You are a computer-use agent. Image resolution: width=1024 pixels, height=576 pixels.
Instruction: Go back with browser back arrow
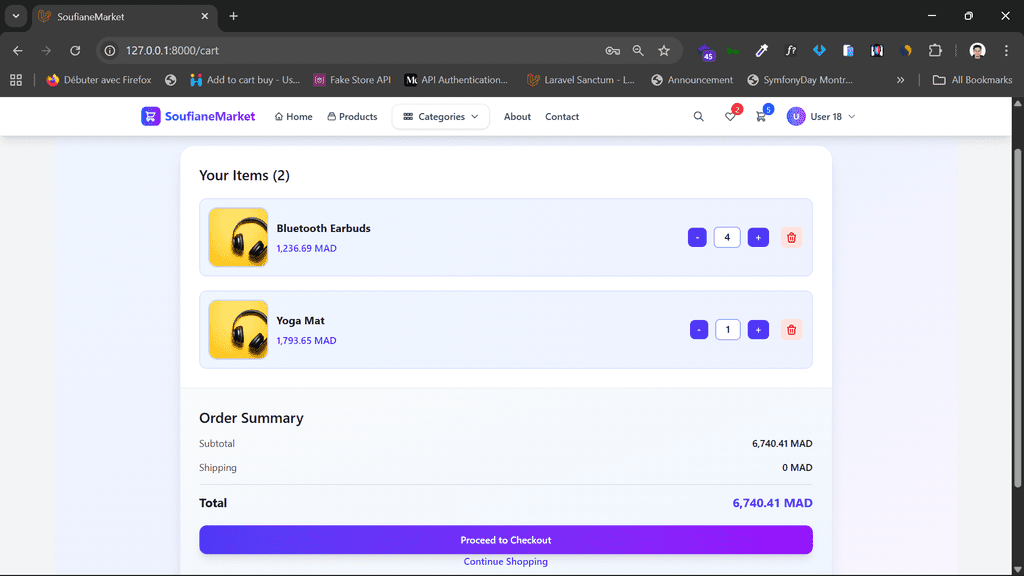tap(18, 50)
